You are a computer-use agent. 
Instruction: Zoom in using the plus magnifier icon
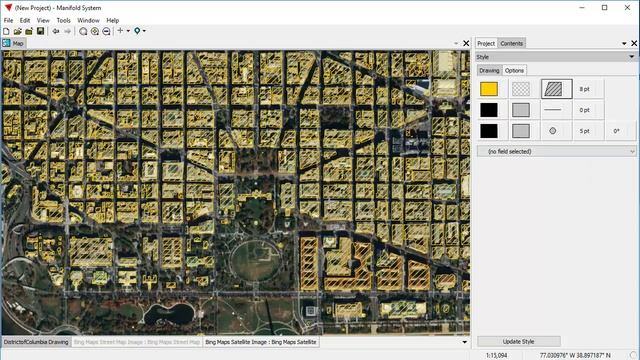[95, 31]
